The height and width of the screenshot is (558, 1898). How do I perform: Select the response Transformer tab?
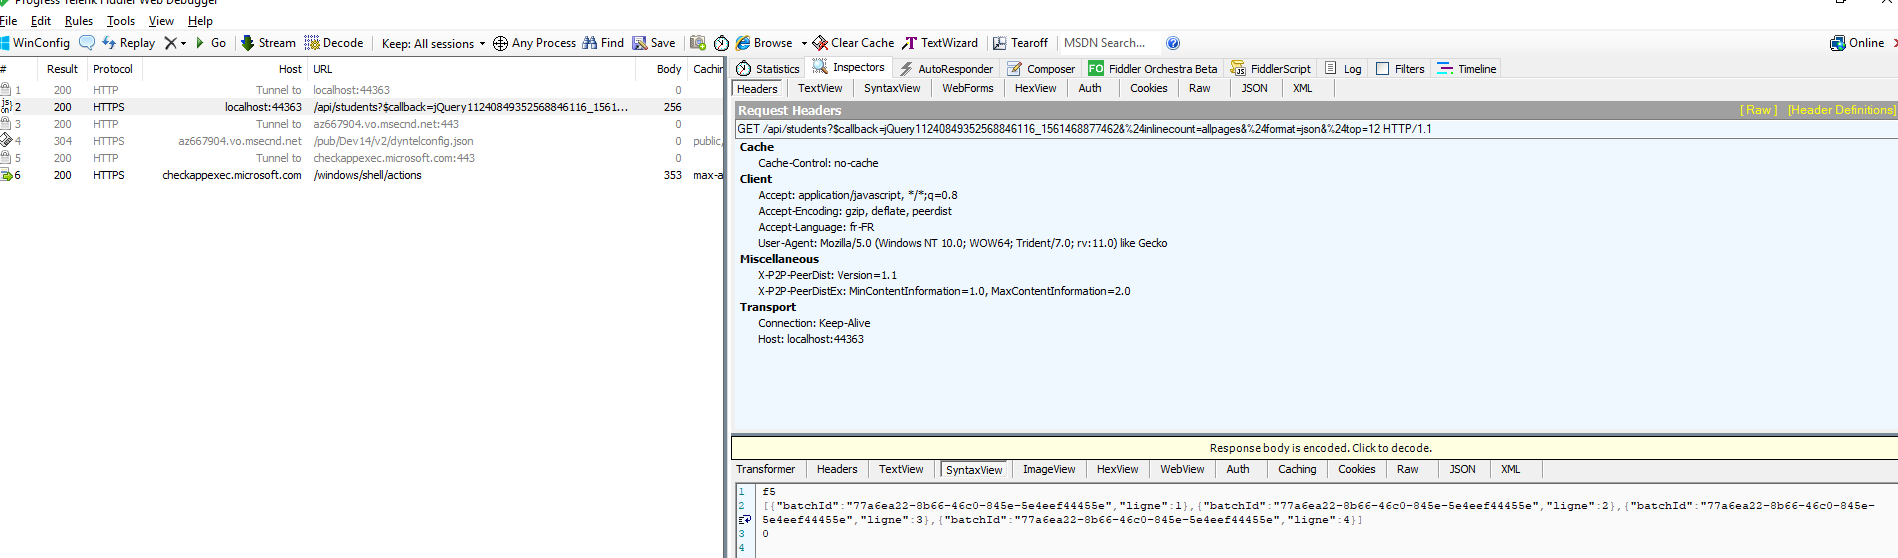766,469
